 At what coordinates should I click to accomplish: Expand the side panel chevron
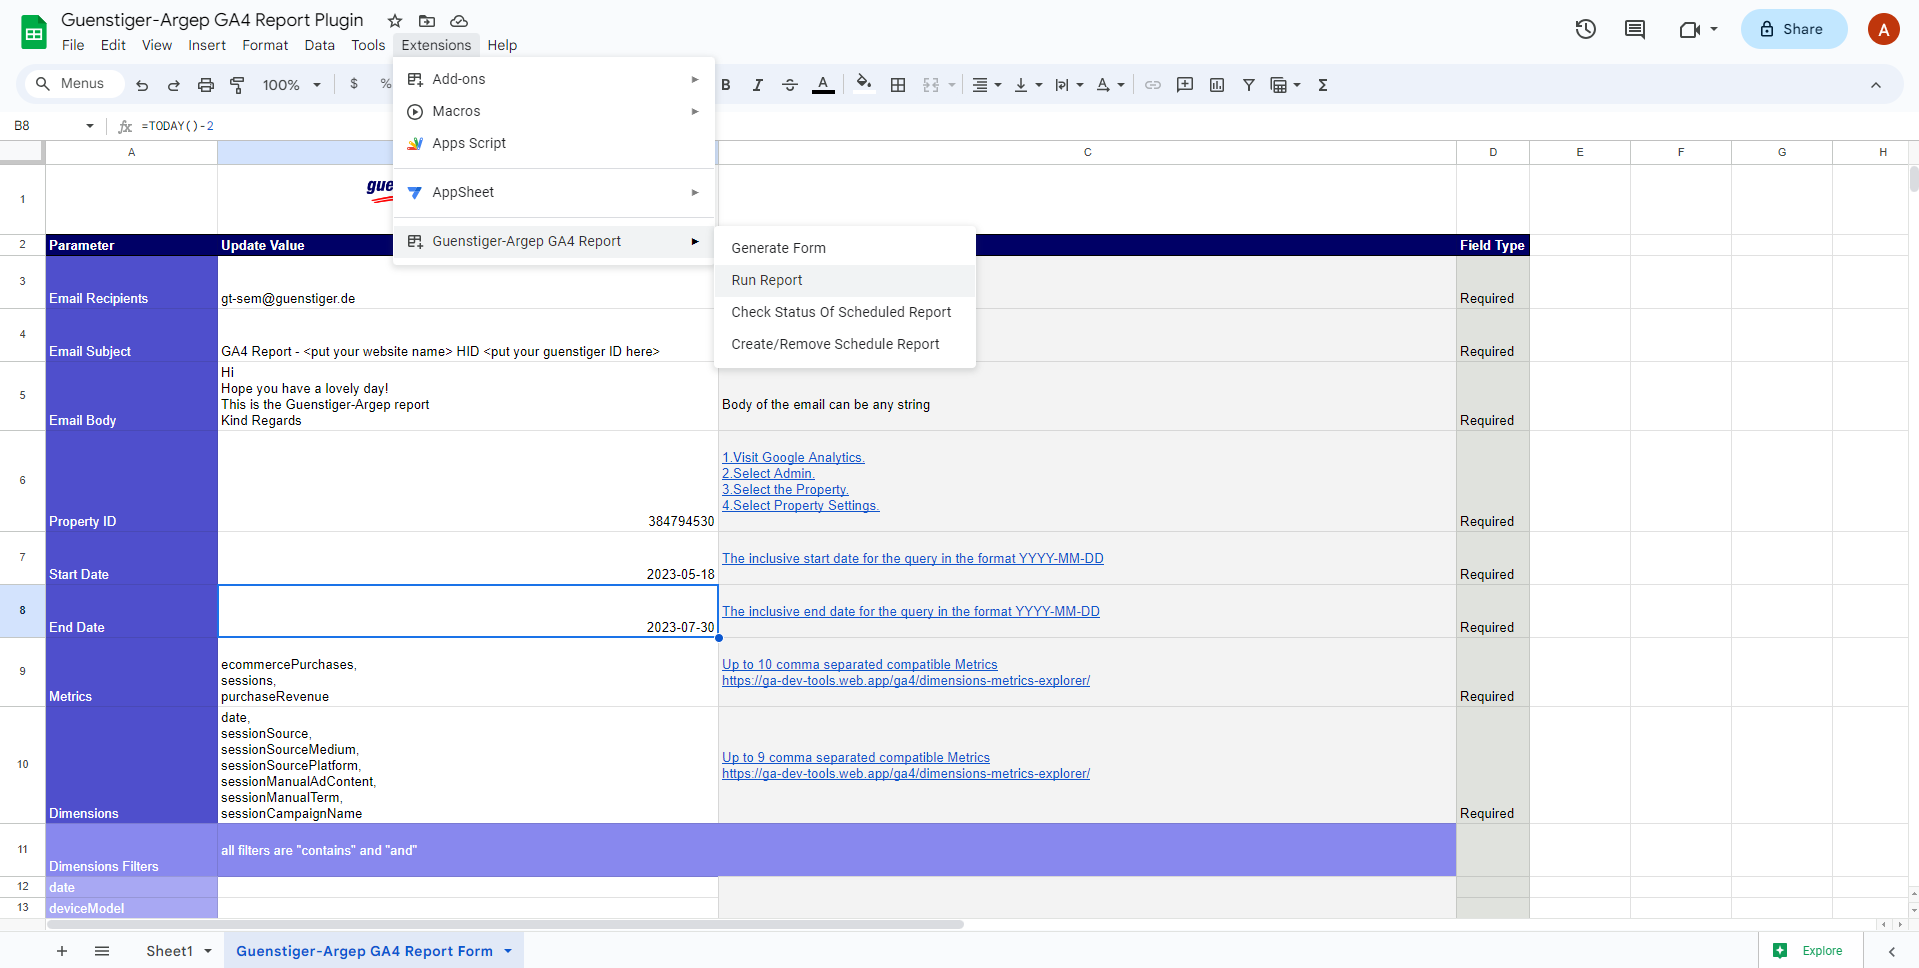coord(1892,951)
